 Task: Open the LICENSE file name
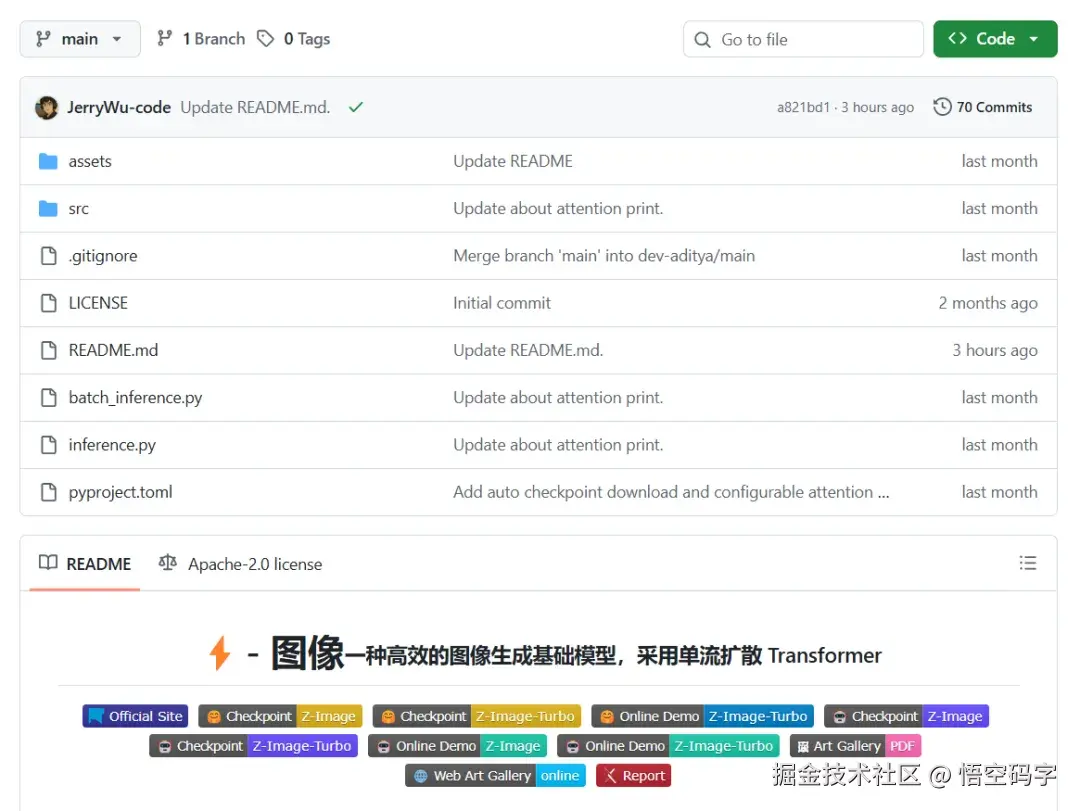(x=98, y=303)
